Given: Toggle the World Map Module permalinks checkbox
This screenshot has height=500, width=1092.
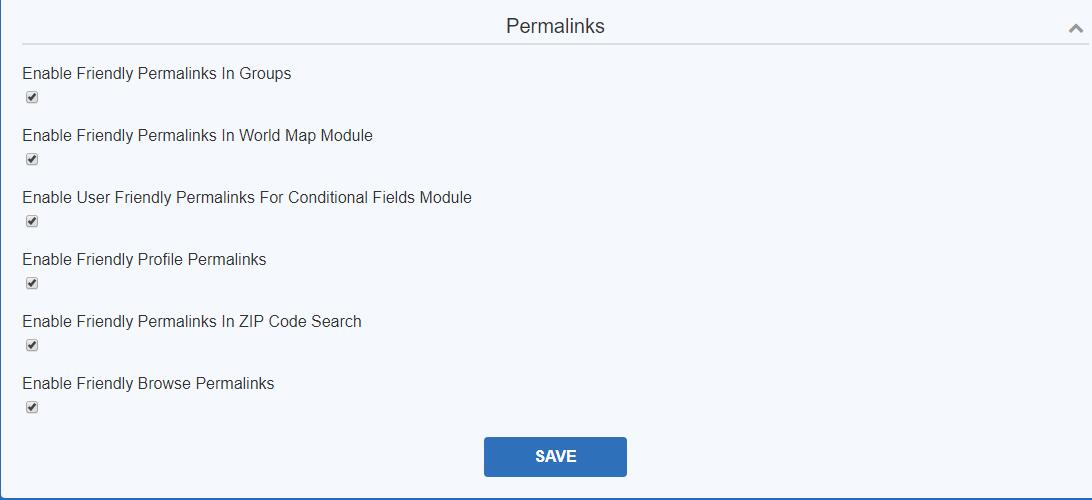Looking at the screenshot, I should (x=32, y=159).
